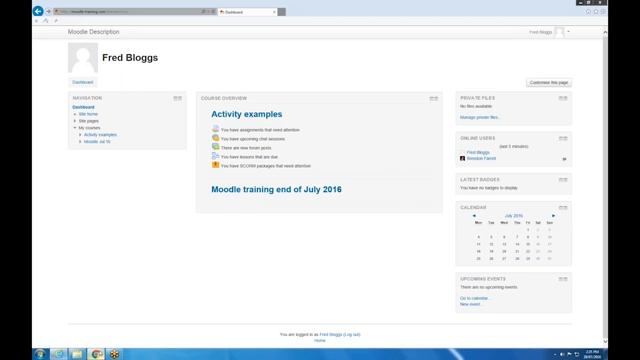The width and height of the screenshot is (640, 360).
Task: Click the browser Tools gear icon
Action: 603,12
